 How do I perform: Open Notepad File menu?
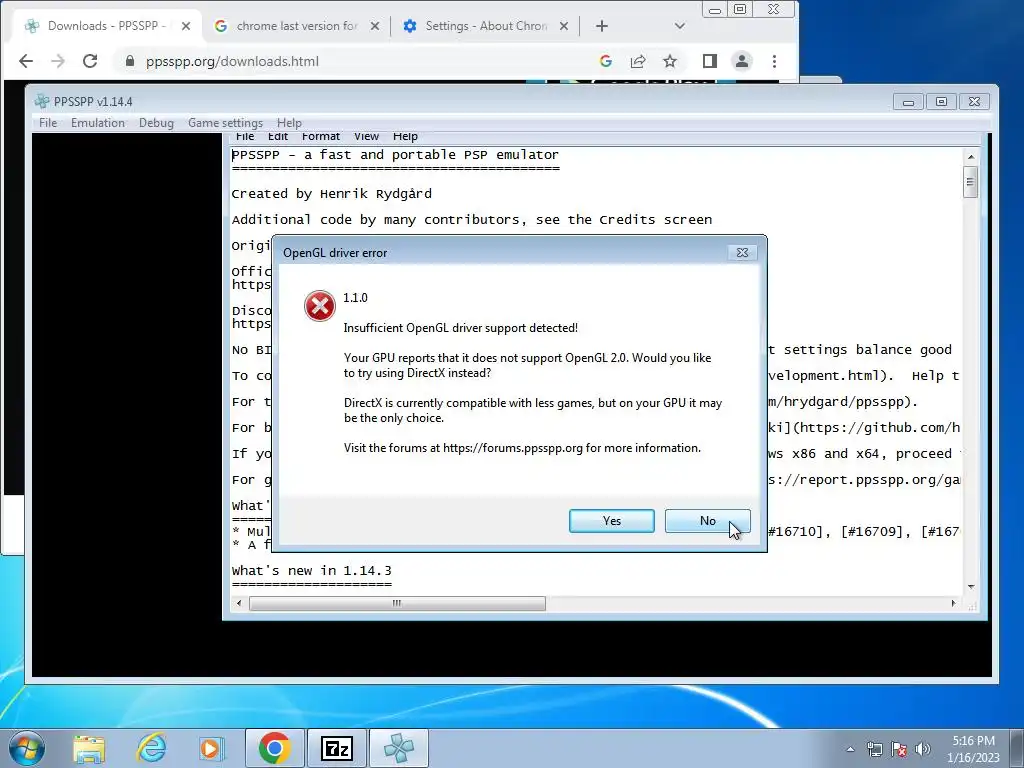(x=245, y=136)
